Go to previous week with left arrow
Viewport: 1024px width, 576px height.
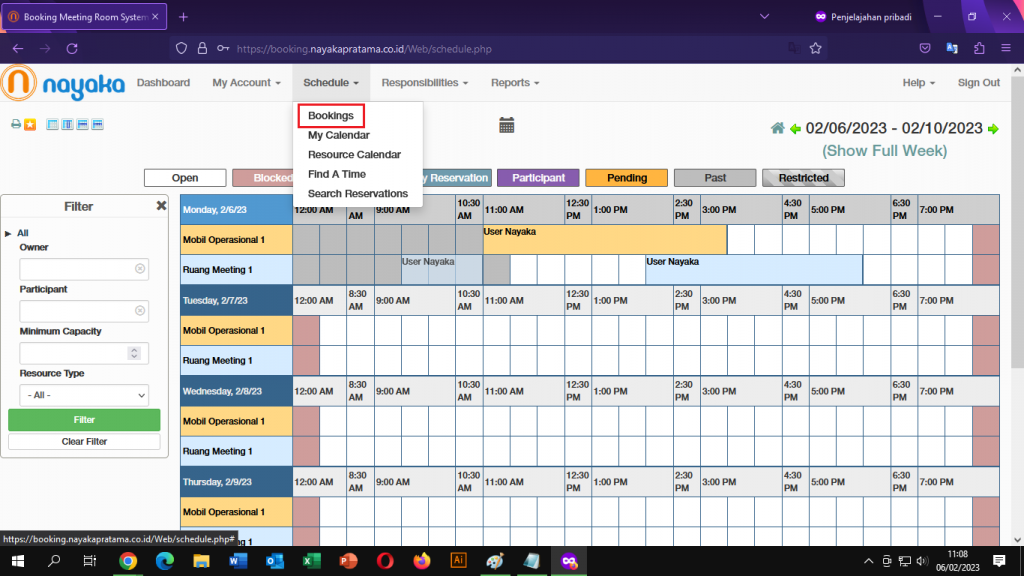[x=795, y=128]
